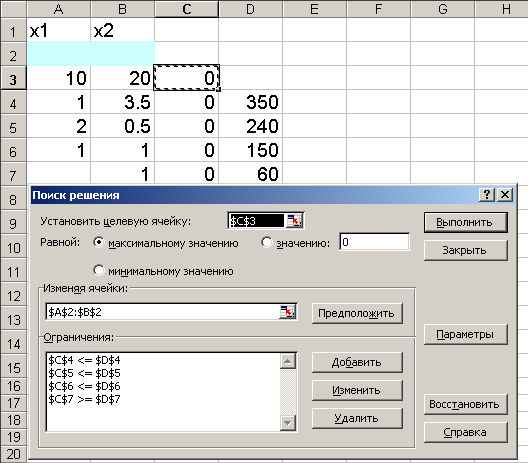
Task: Click Добавить to add a constraint
Action: point(357,362)
